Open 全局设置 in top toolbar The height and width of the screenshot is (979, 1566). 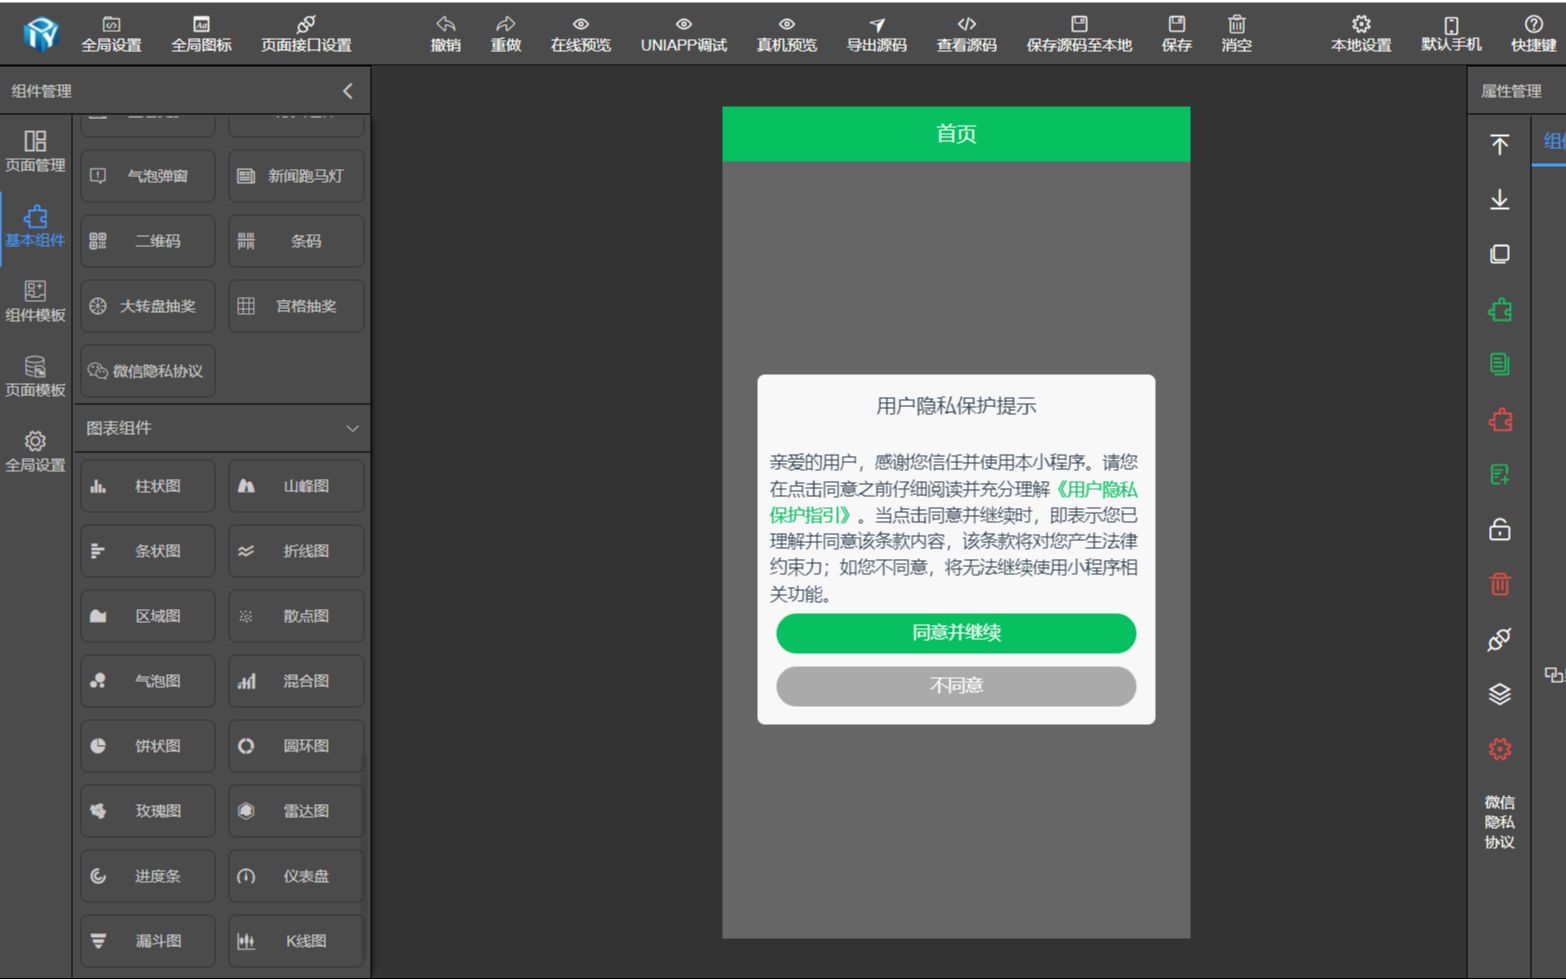(x=111, y=34)
